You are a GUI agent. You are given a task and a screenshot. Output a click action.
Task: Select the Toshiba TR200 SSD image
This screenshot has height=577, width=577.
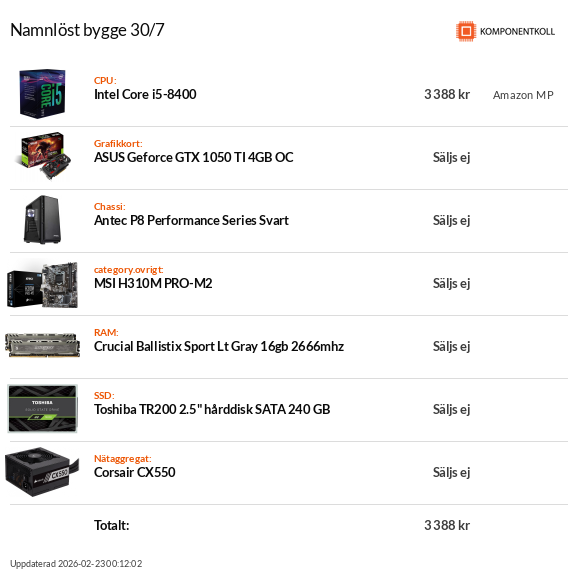click(43, 409)
